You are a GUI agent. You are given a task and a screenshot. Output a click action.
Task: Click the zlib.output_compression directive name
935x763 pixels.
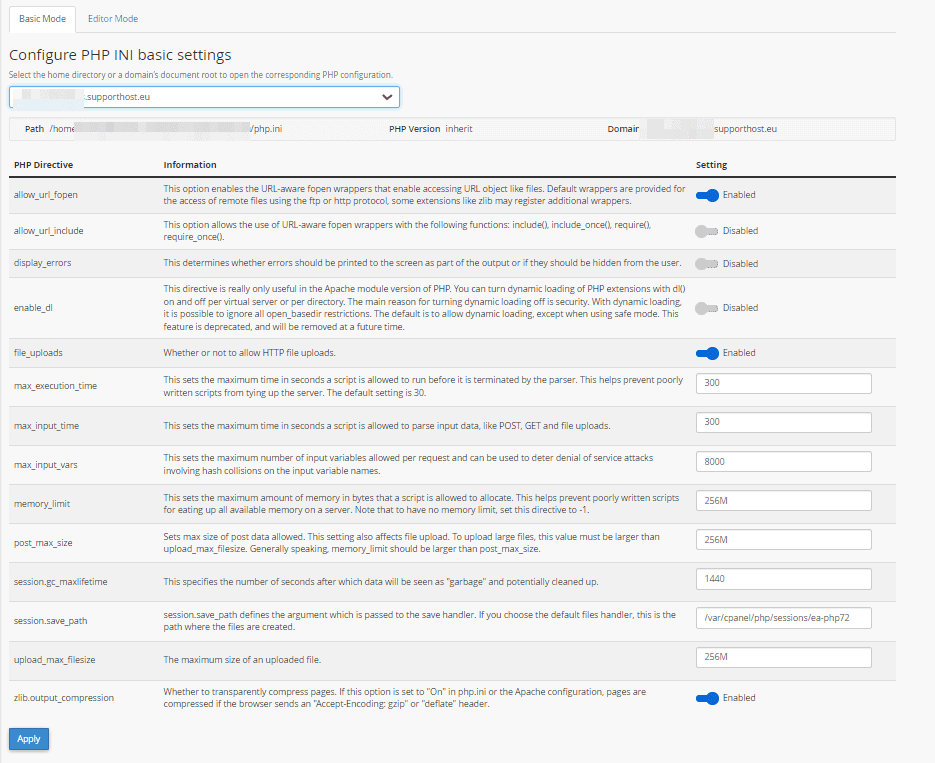click(64, 698)
